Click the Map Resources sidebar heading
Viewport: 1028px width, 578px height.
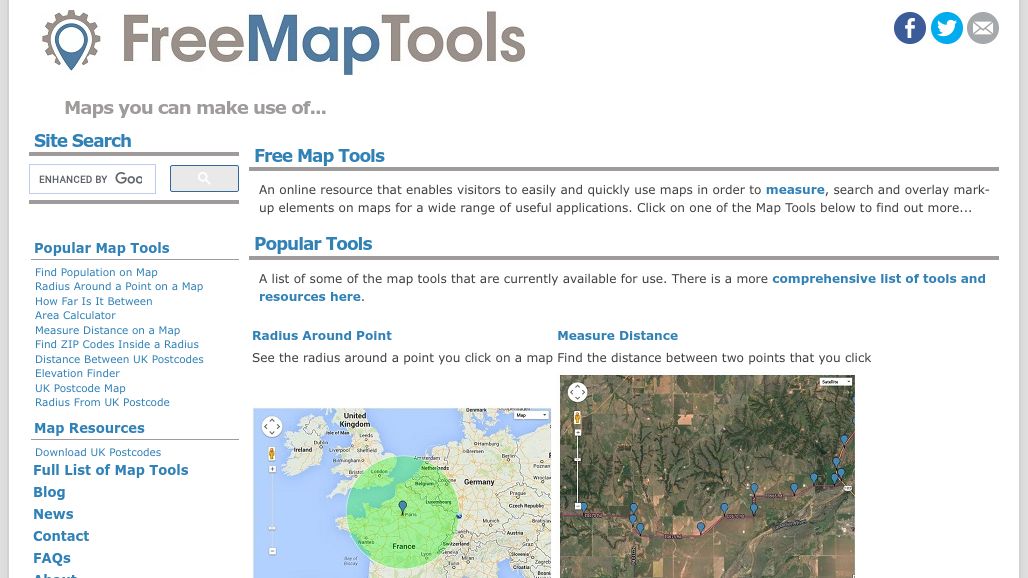point(89,429)
